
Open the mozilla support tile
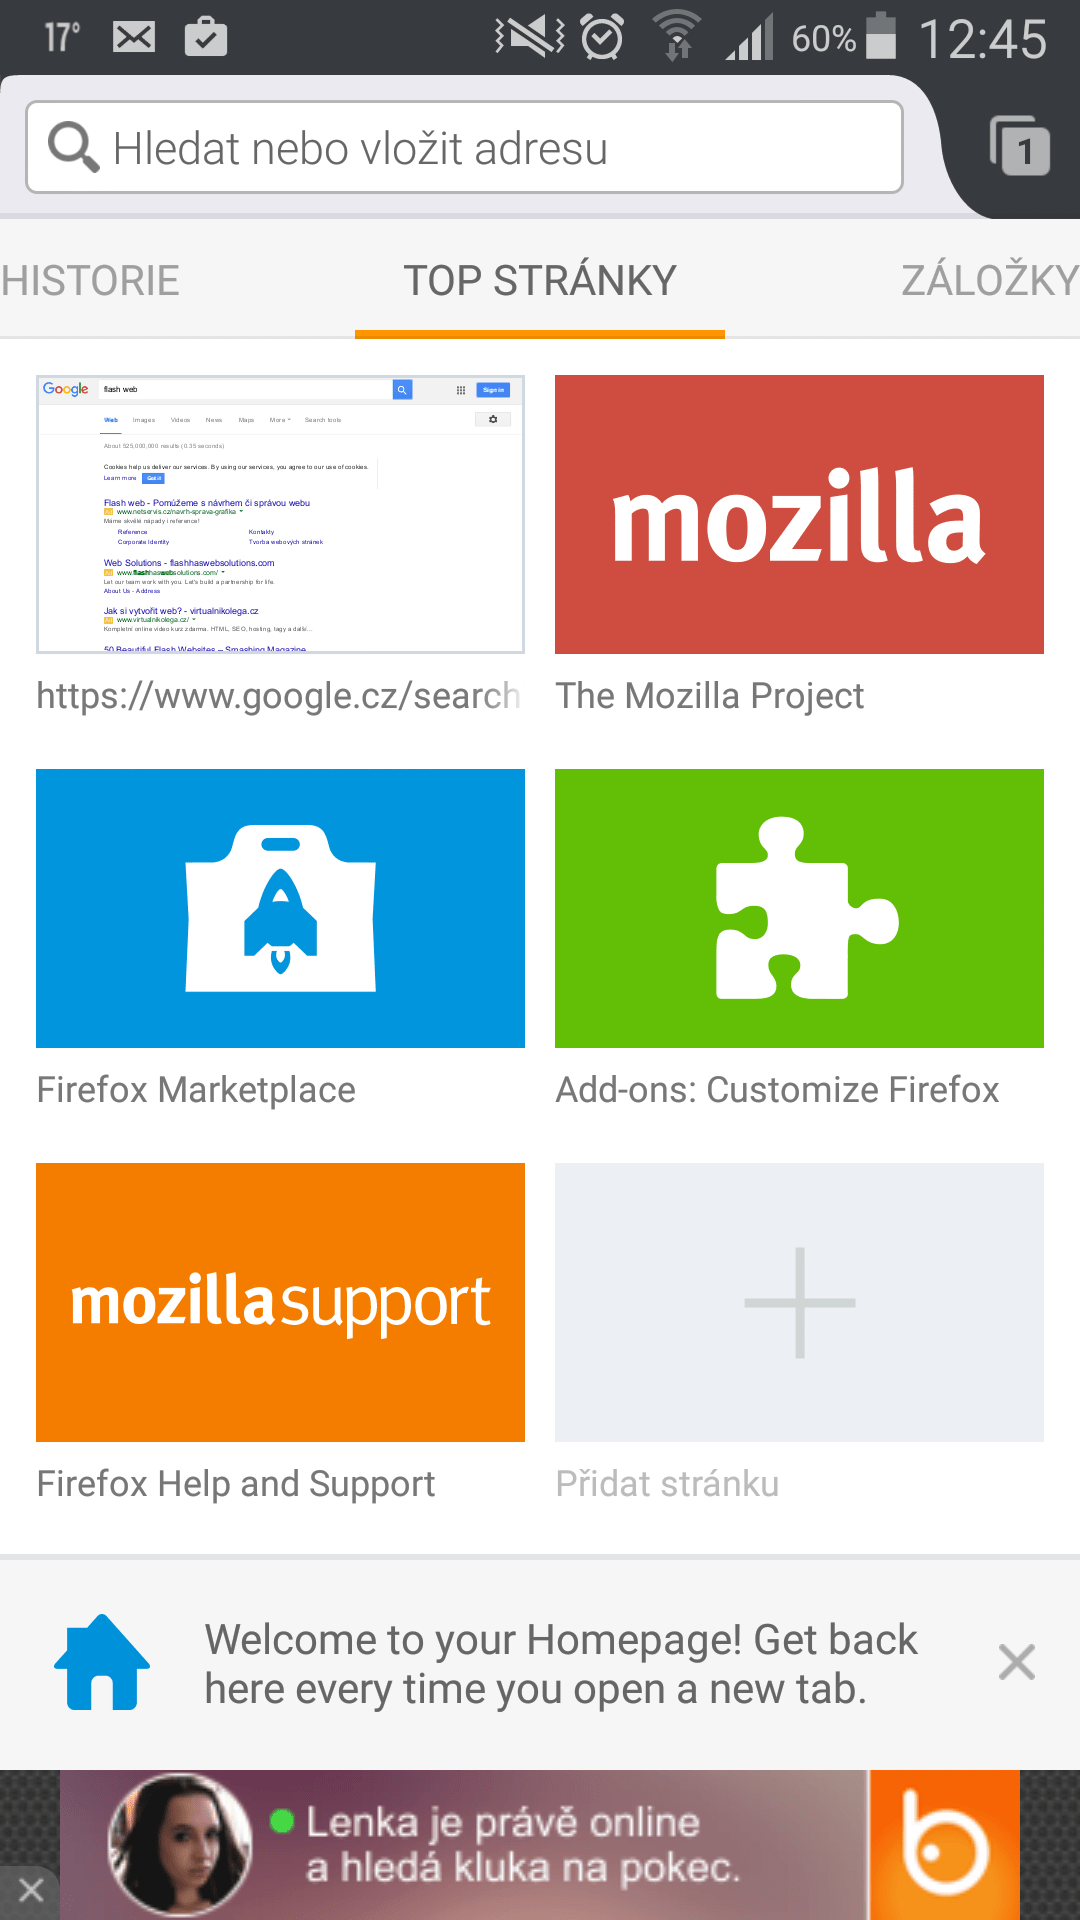pos(280,1302)
